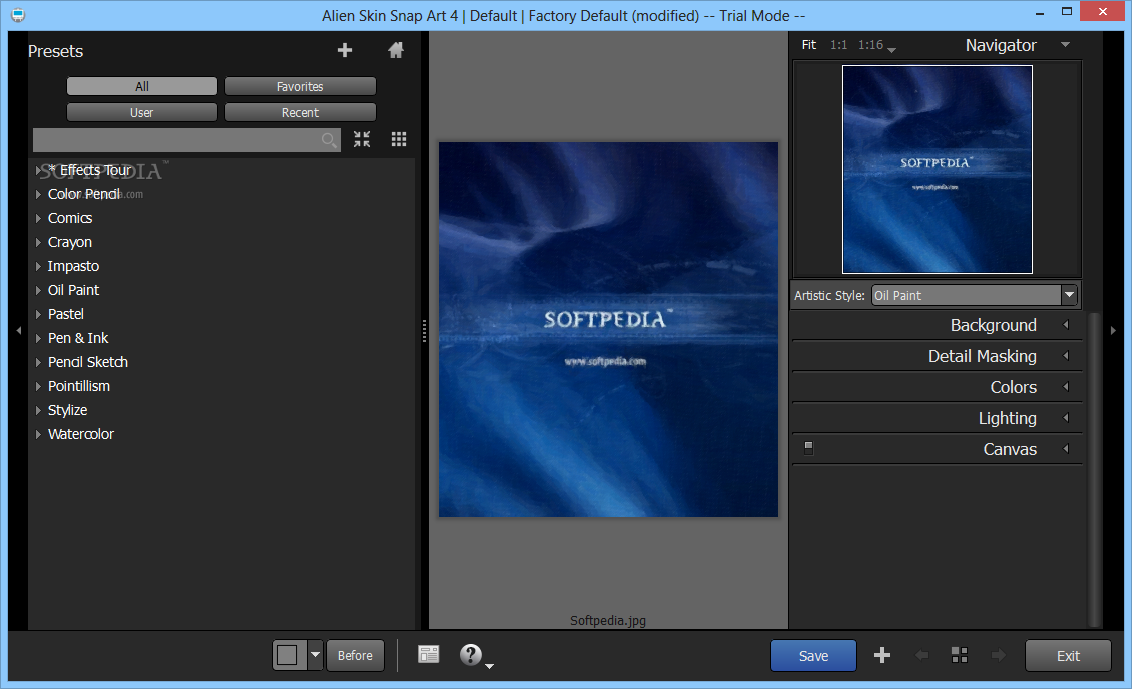Image resolution: width=1132 pixels, height=689 pixels.
Task: Click the plus icon next to Save
Action: [x=881, y=655]
